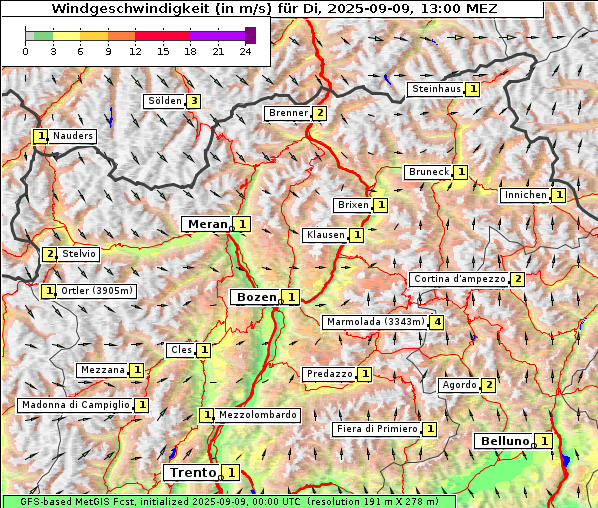Click the Fiera di Primiero label

click(x=377, y=429)
